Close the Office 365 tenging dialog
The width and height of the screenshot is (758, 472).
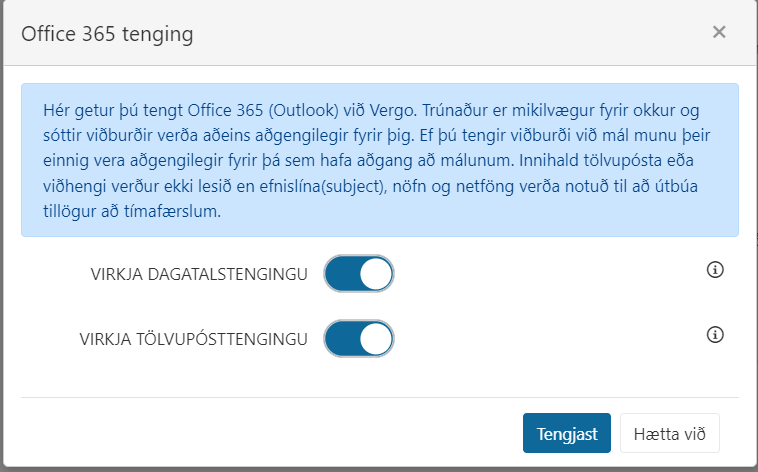(719, 32)
